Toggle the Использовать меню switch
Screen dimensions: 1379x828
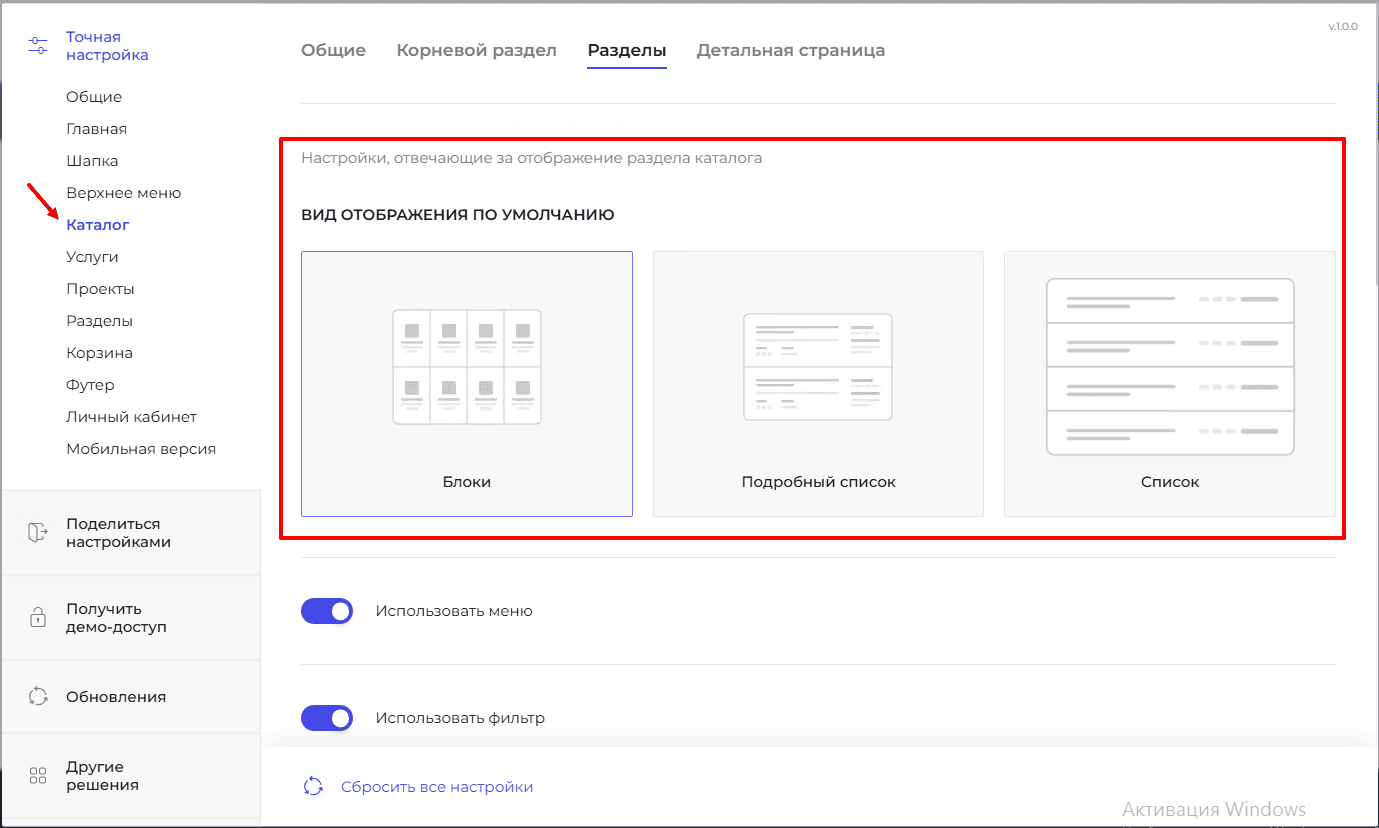[x=327, y=611]
